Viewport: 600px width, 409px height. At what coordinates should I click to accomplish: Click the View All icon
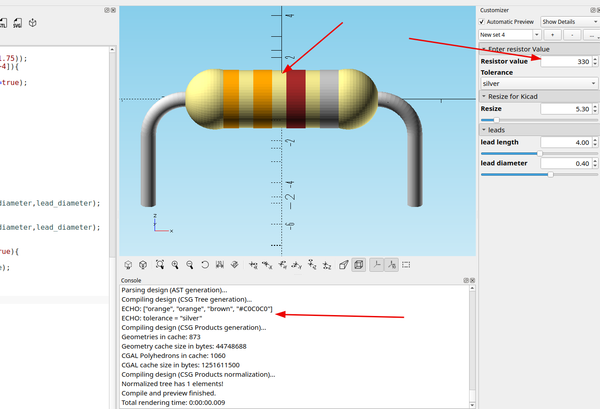click(160, 265)
